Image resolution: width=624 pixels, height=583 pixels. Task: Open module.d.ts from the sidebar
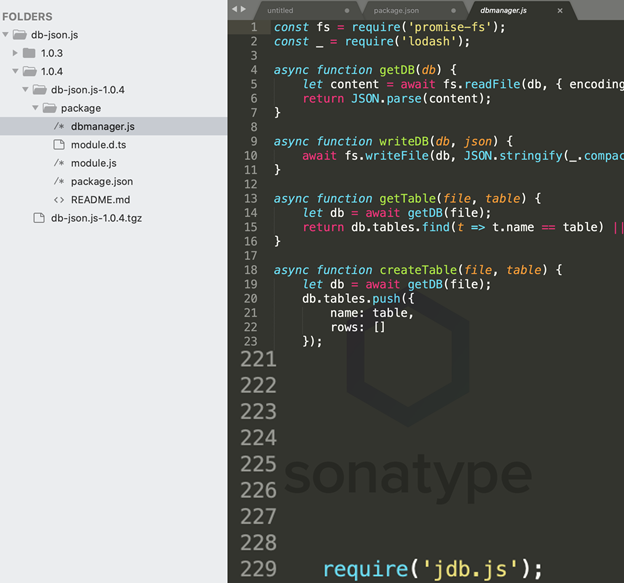pos(99,145)
